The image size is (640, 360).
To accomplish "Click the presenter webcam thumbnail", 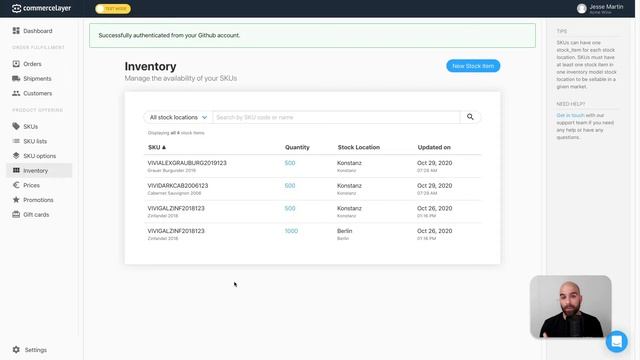I will pyautogui.click(x=570, y=307).
